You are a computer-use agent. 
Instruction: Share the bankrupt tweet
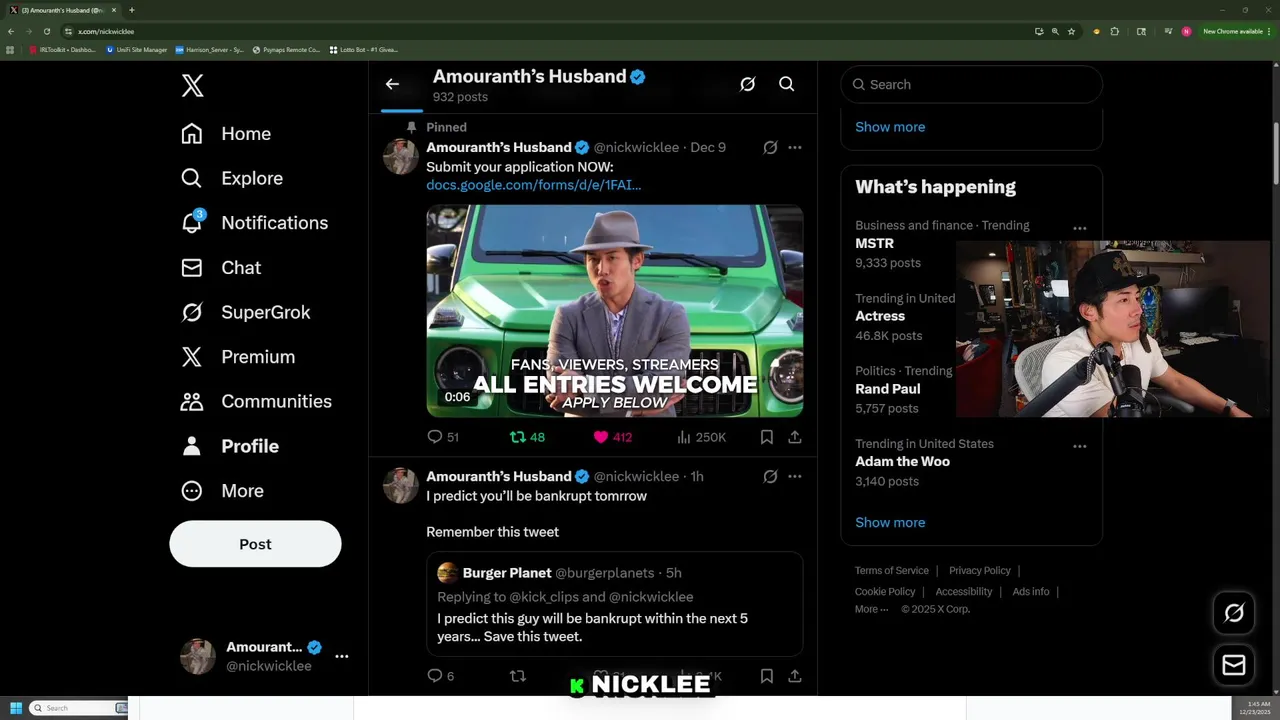pos(795,676)
